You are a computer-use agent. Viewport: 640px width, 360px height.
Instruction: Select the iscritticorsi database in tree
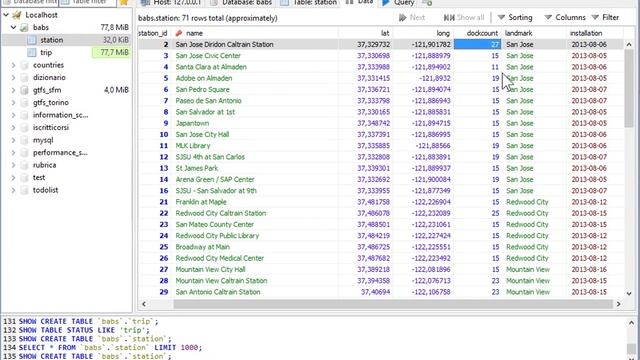51,127
